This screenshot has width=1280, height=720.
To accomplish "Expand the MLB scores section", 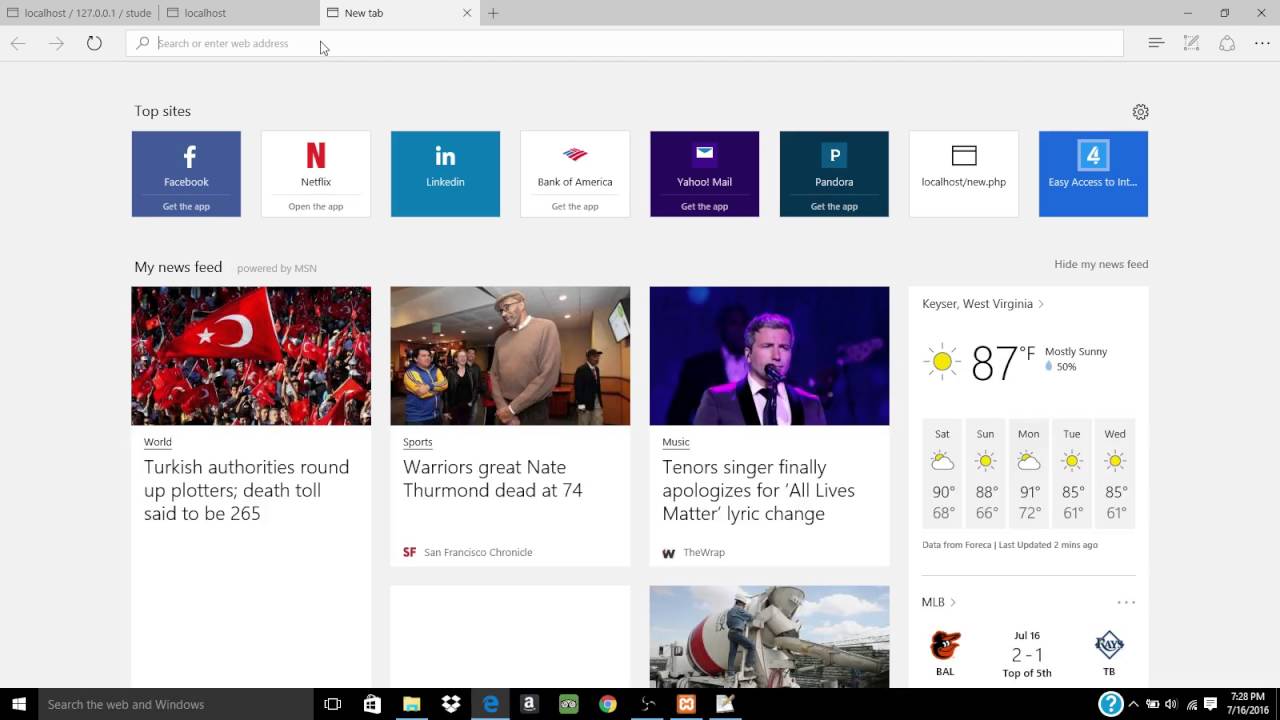I will click(x=939, y=602).
